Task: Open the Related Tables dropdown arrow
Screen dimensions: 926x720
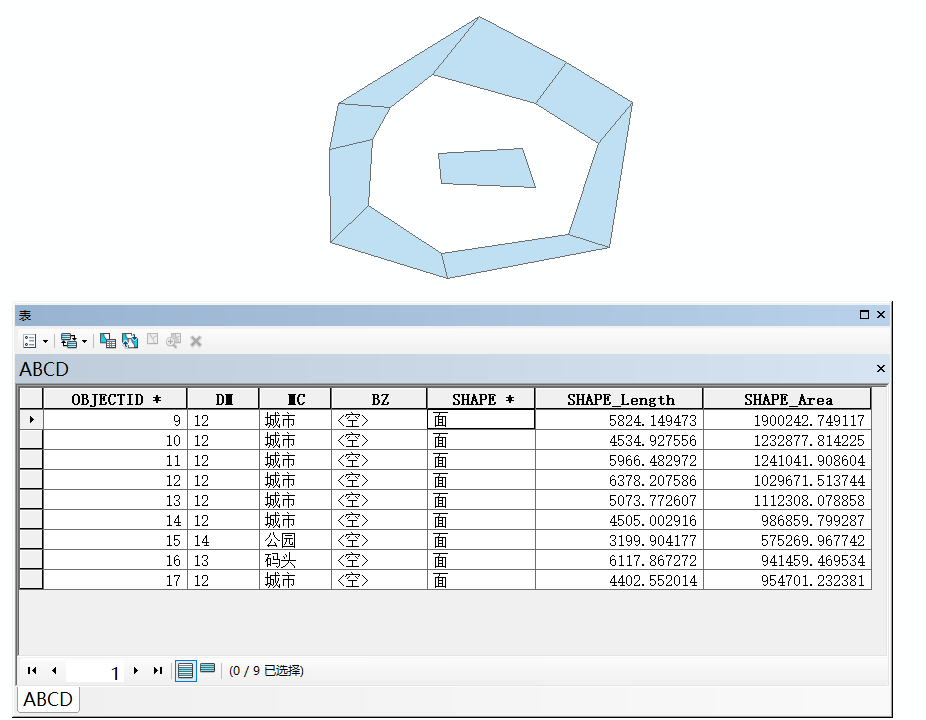Action: coord(86,340)
